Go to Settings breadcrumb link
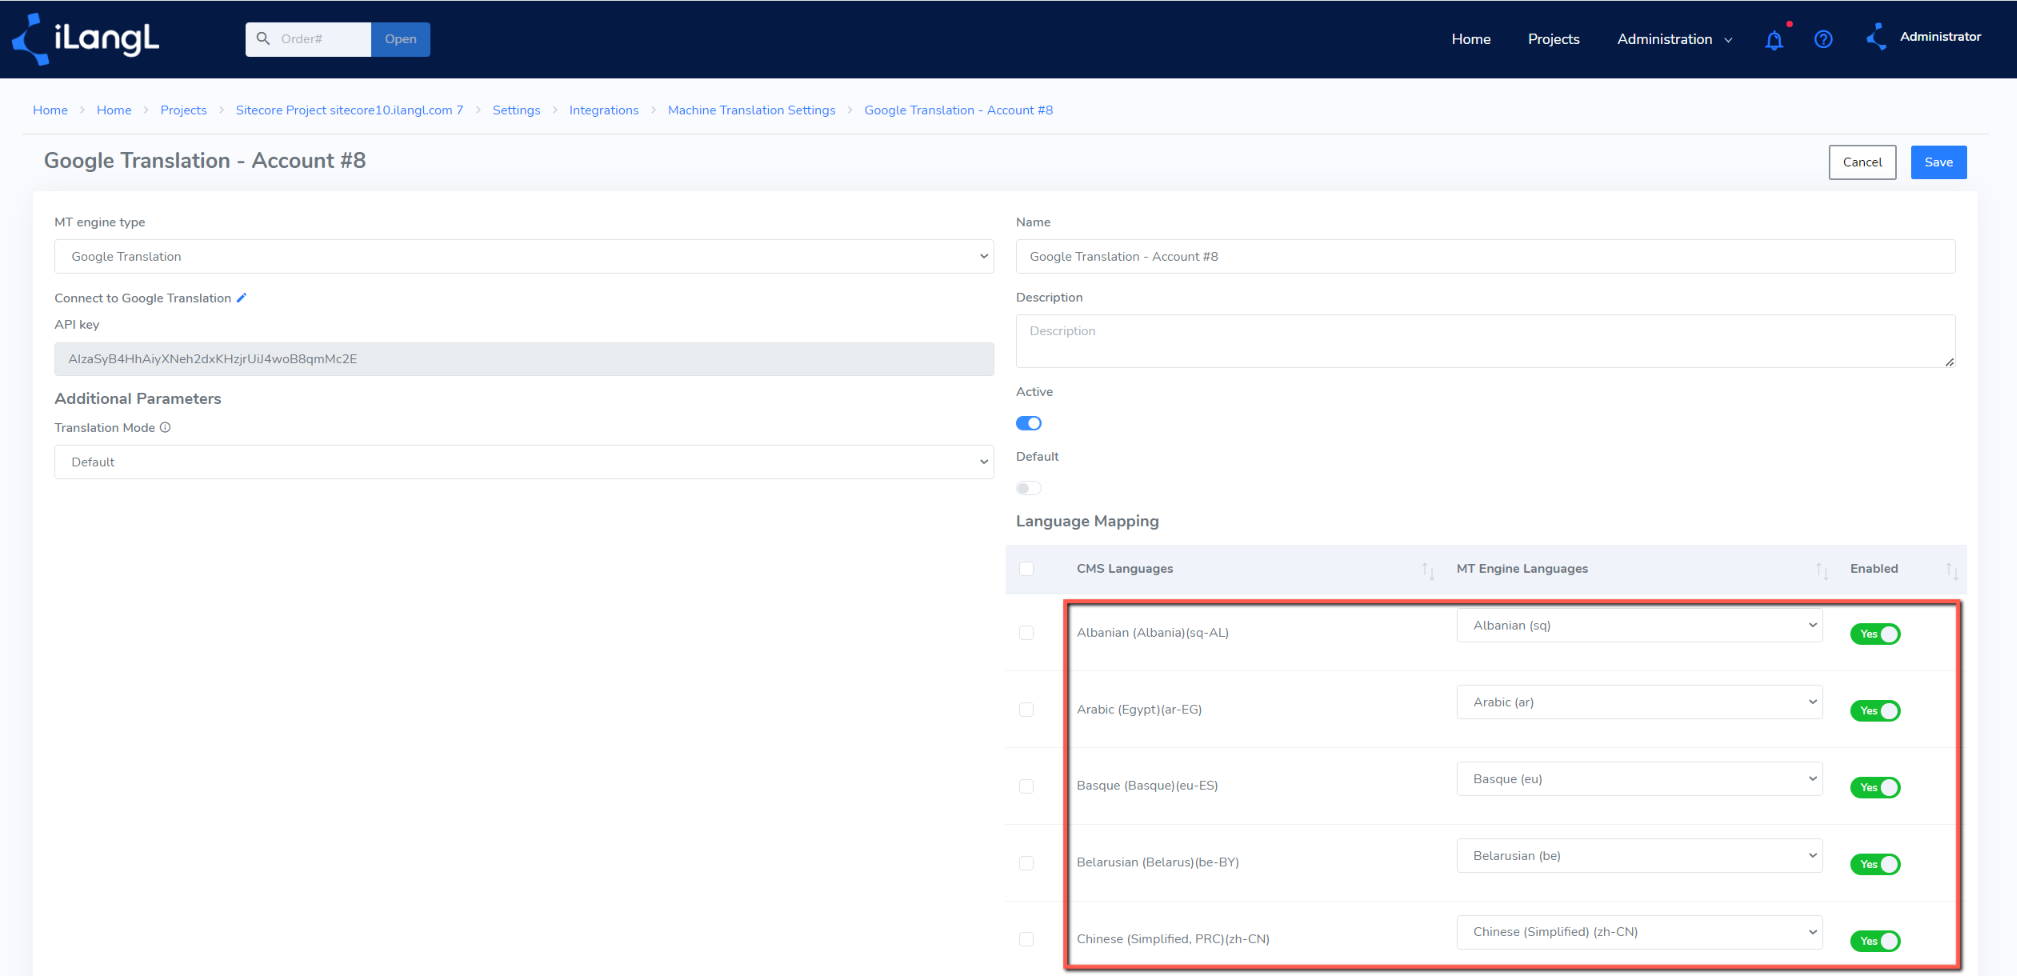The height and width of the screenshot is (976, 2017). point(516,110)
